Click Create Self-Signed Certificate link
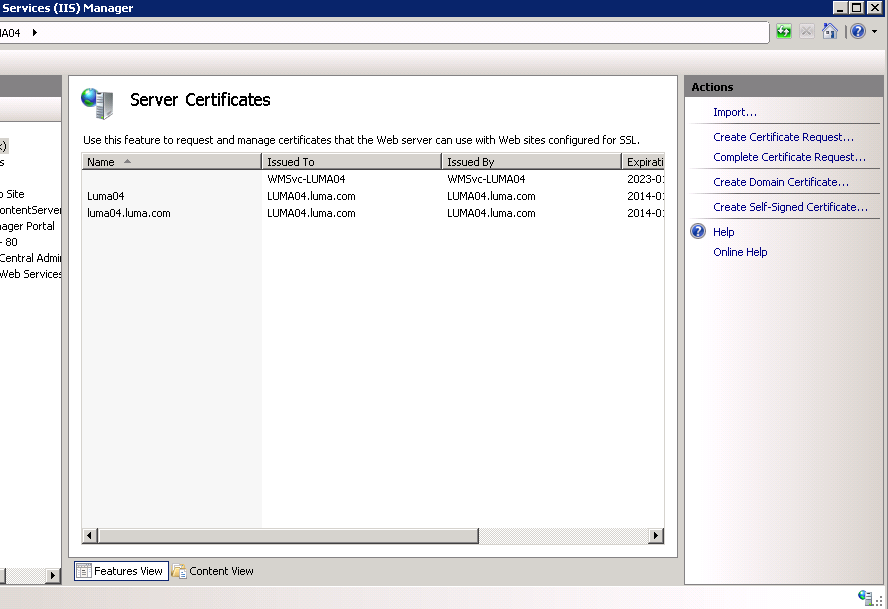 point(790,207)
